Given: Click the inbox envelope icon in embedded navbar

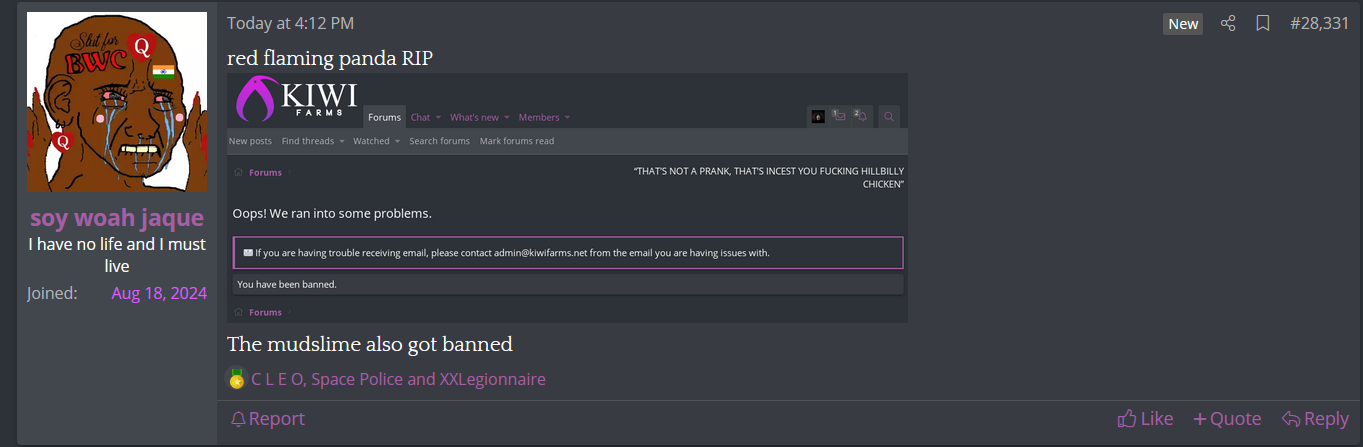Looking at the screenshot, I should pos(839,117).
